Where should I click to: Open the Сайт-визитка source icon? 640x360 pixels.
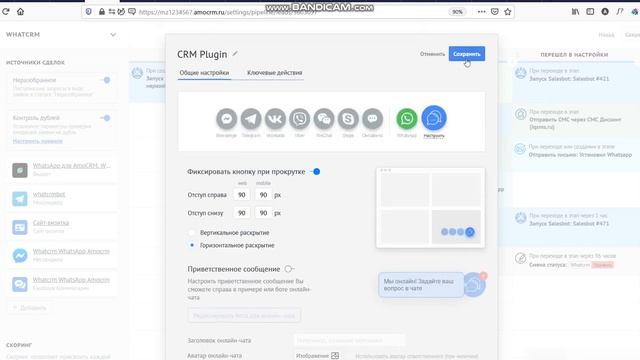click(20, 227)
